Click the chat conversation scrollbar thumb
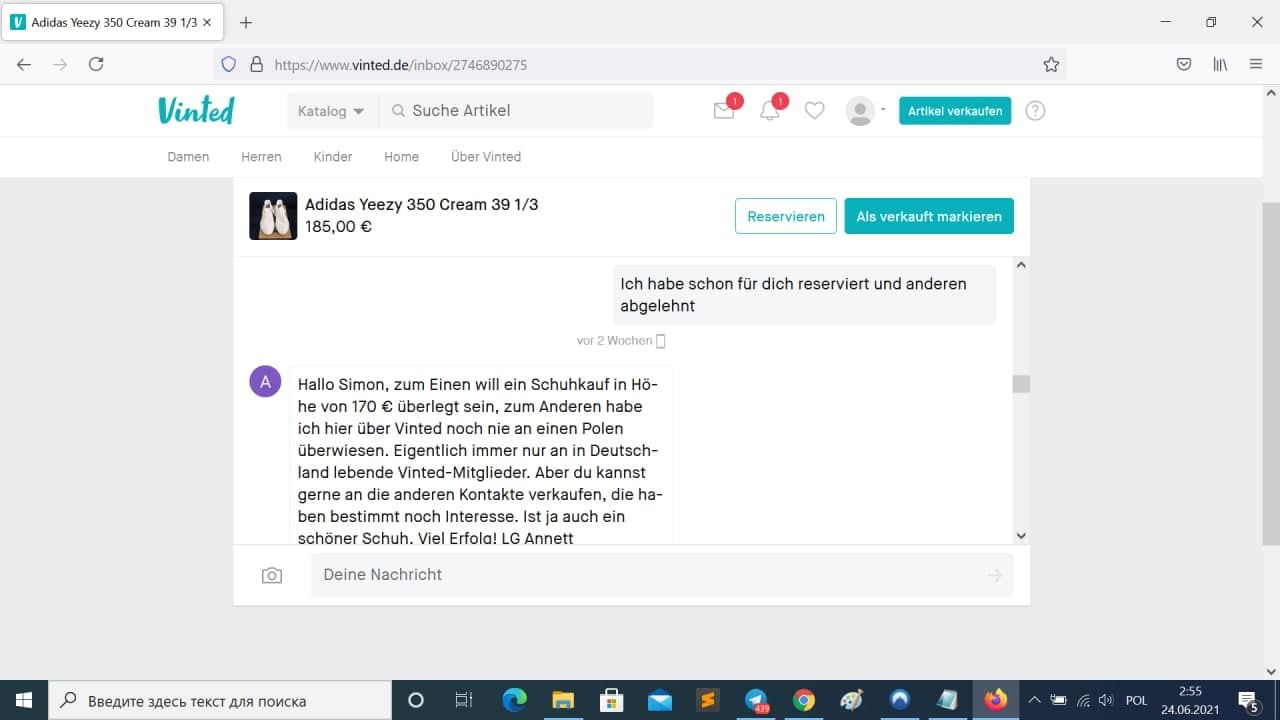 point(1021,384)
